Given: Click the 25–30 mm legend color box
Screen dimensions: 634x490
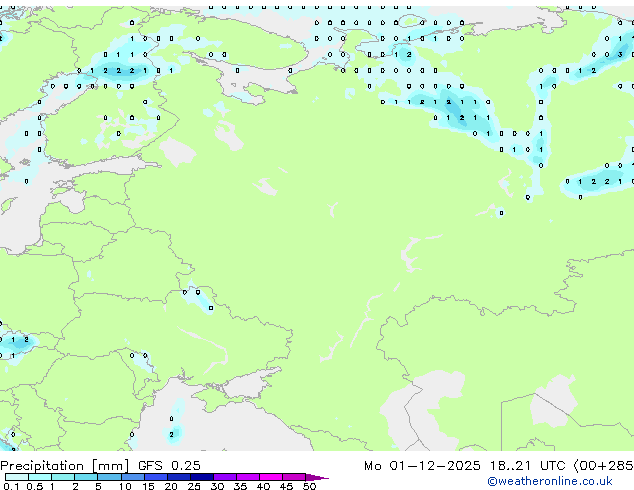Looking at the screenshot, I should click(x=202, y=477).
